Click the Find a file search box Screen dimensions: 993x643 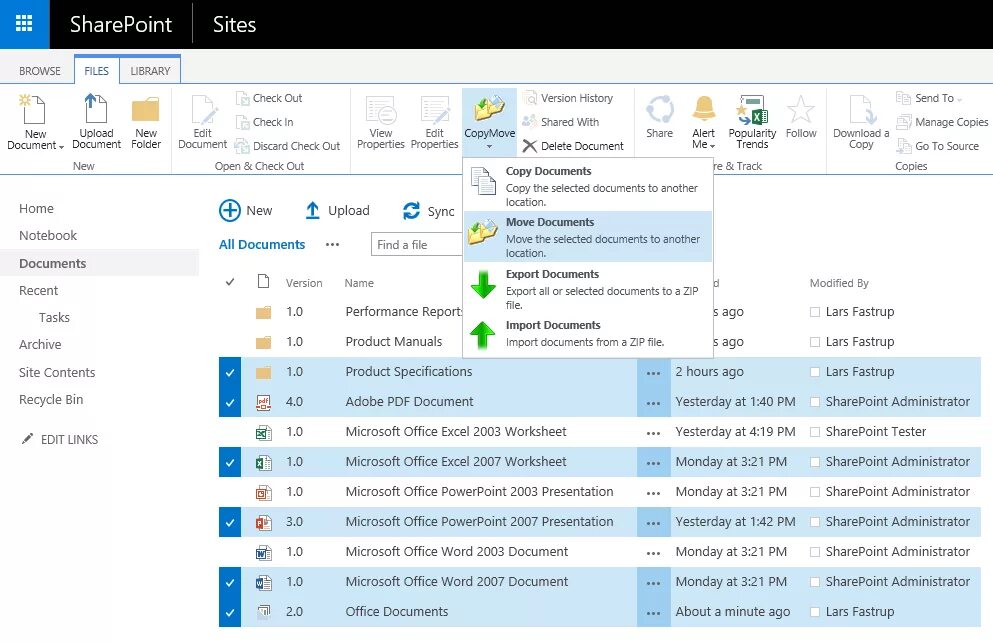pos(417,245)
